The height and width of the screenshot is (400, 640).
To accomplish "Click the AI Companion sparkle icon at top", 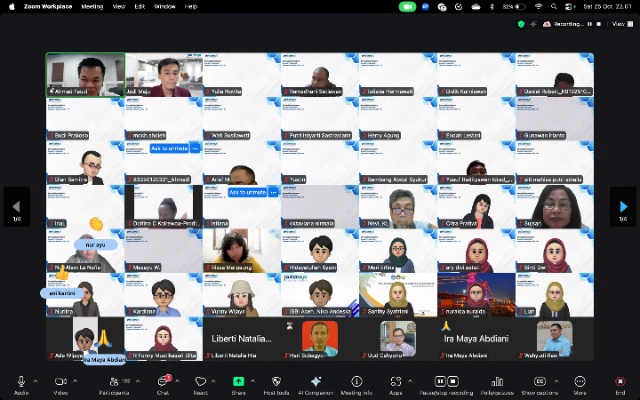I will (x=533, y=24).
